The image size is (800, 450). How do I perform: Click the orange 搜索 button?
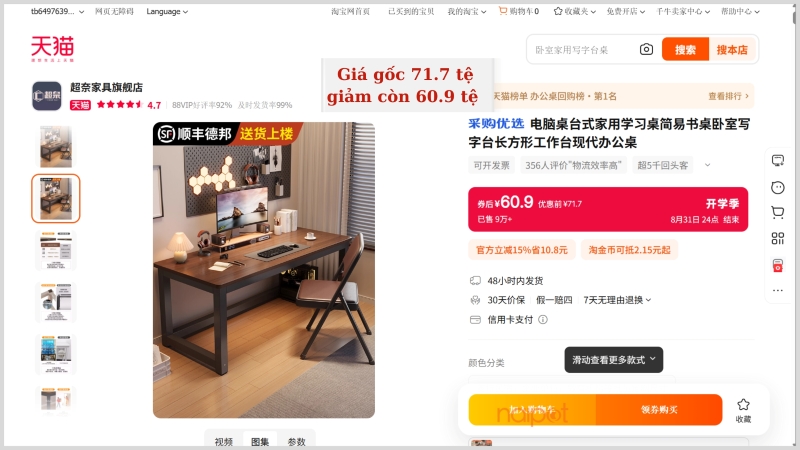pyautogui.click(x=685, y=49)
